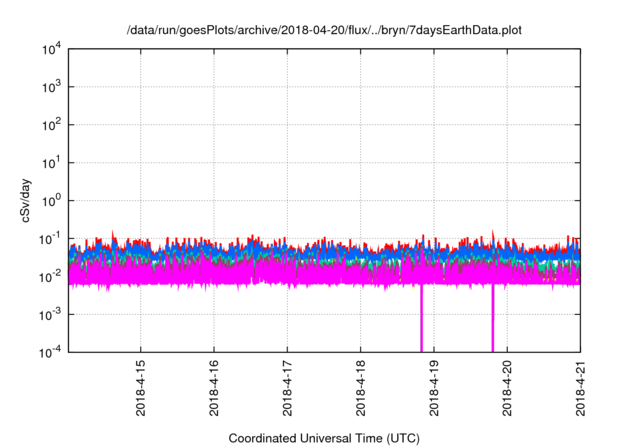Click the 10^-2 y-axis tick label
This screenshot has height=448, width=640.
50,277
